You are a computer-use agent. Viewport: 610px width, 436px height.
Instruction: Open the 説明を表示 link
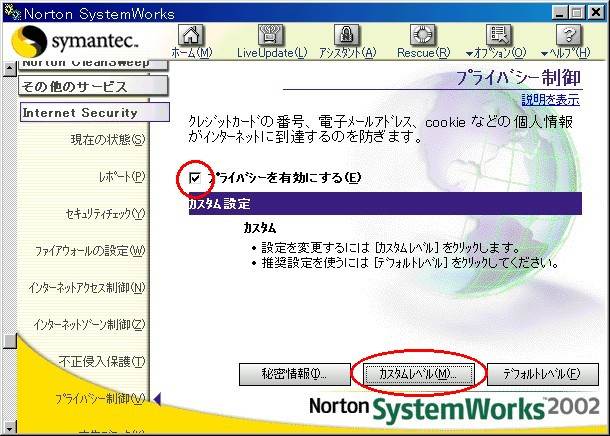point(550,100)
